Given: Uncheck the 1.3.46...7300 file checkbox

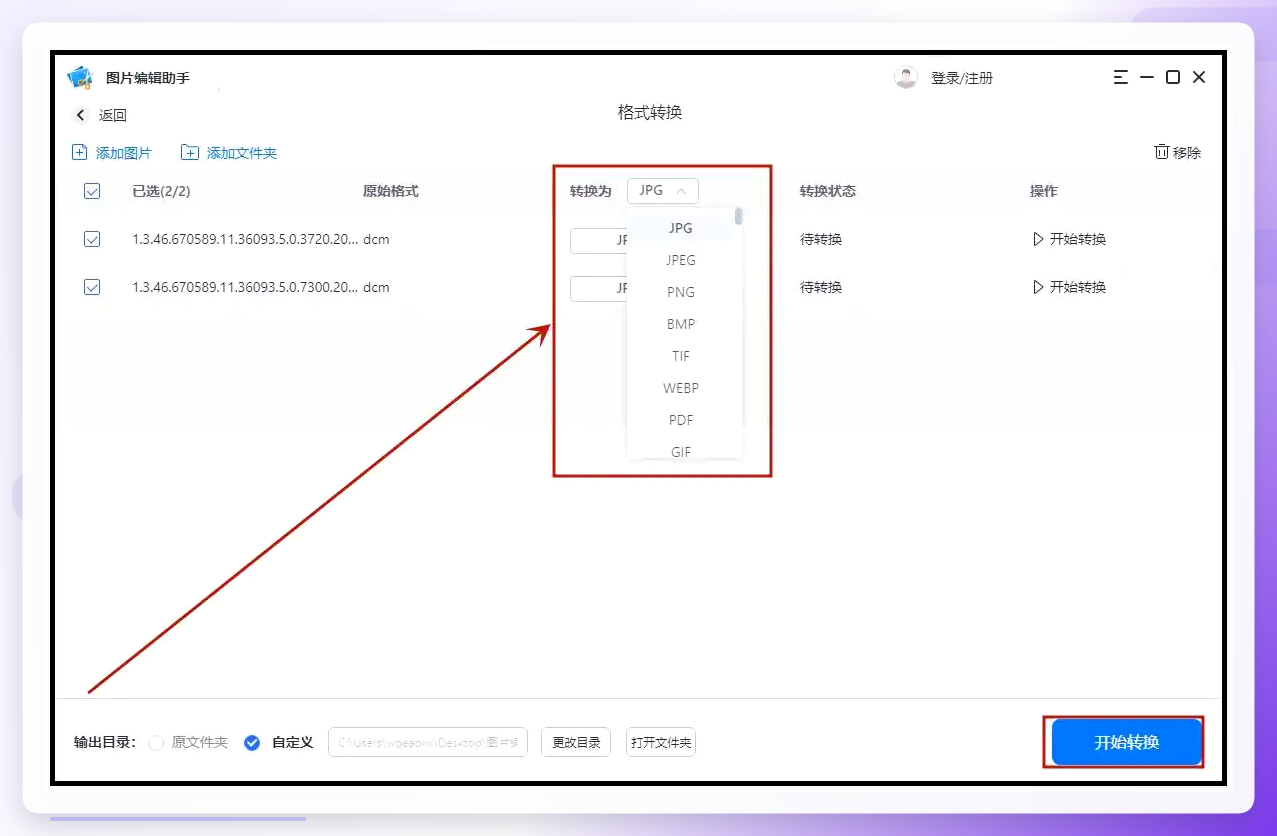Looking at the screenshot, I should click(92, 287).
